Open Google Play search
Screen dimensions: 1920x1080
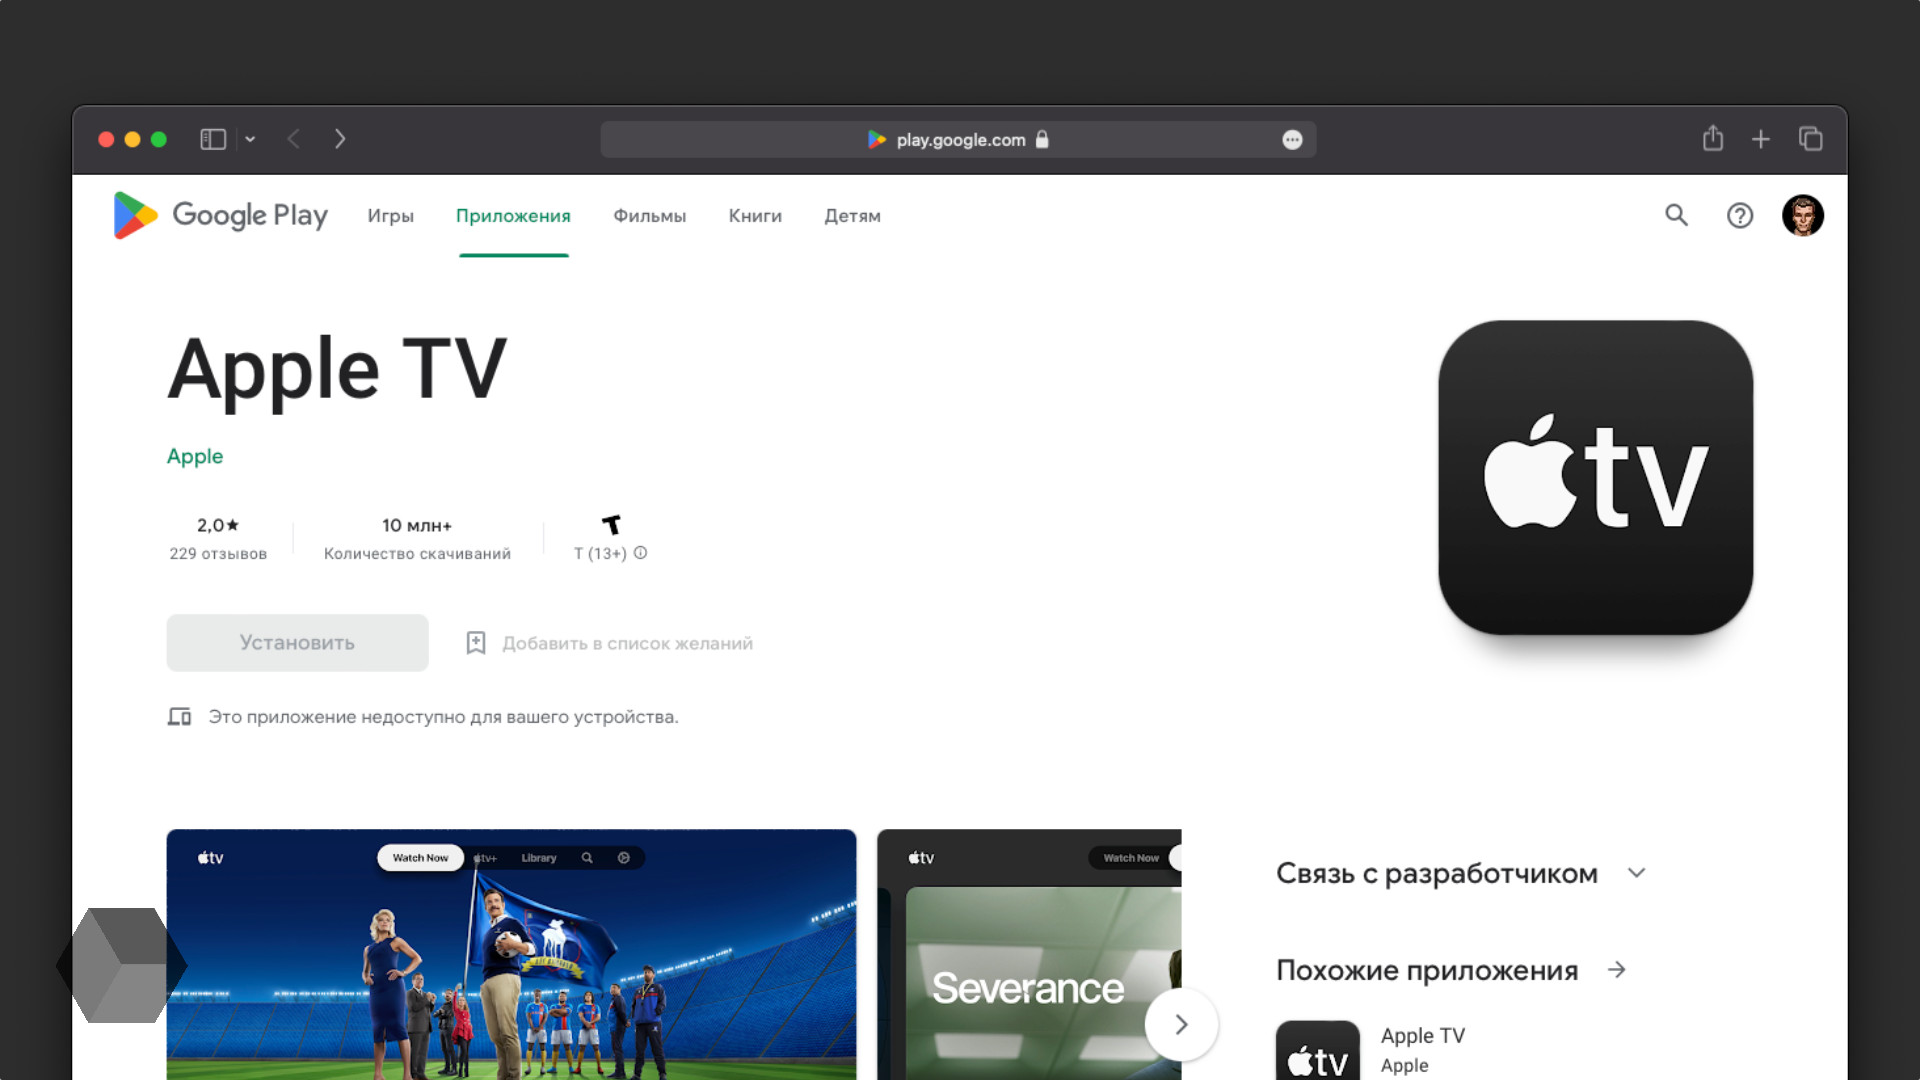(1676, 215)
